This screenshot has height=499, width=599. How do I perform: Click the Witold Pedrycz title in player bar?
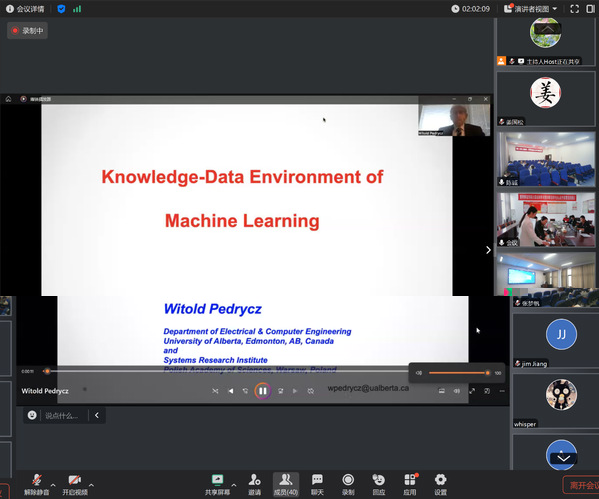coord(45,390)
